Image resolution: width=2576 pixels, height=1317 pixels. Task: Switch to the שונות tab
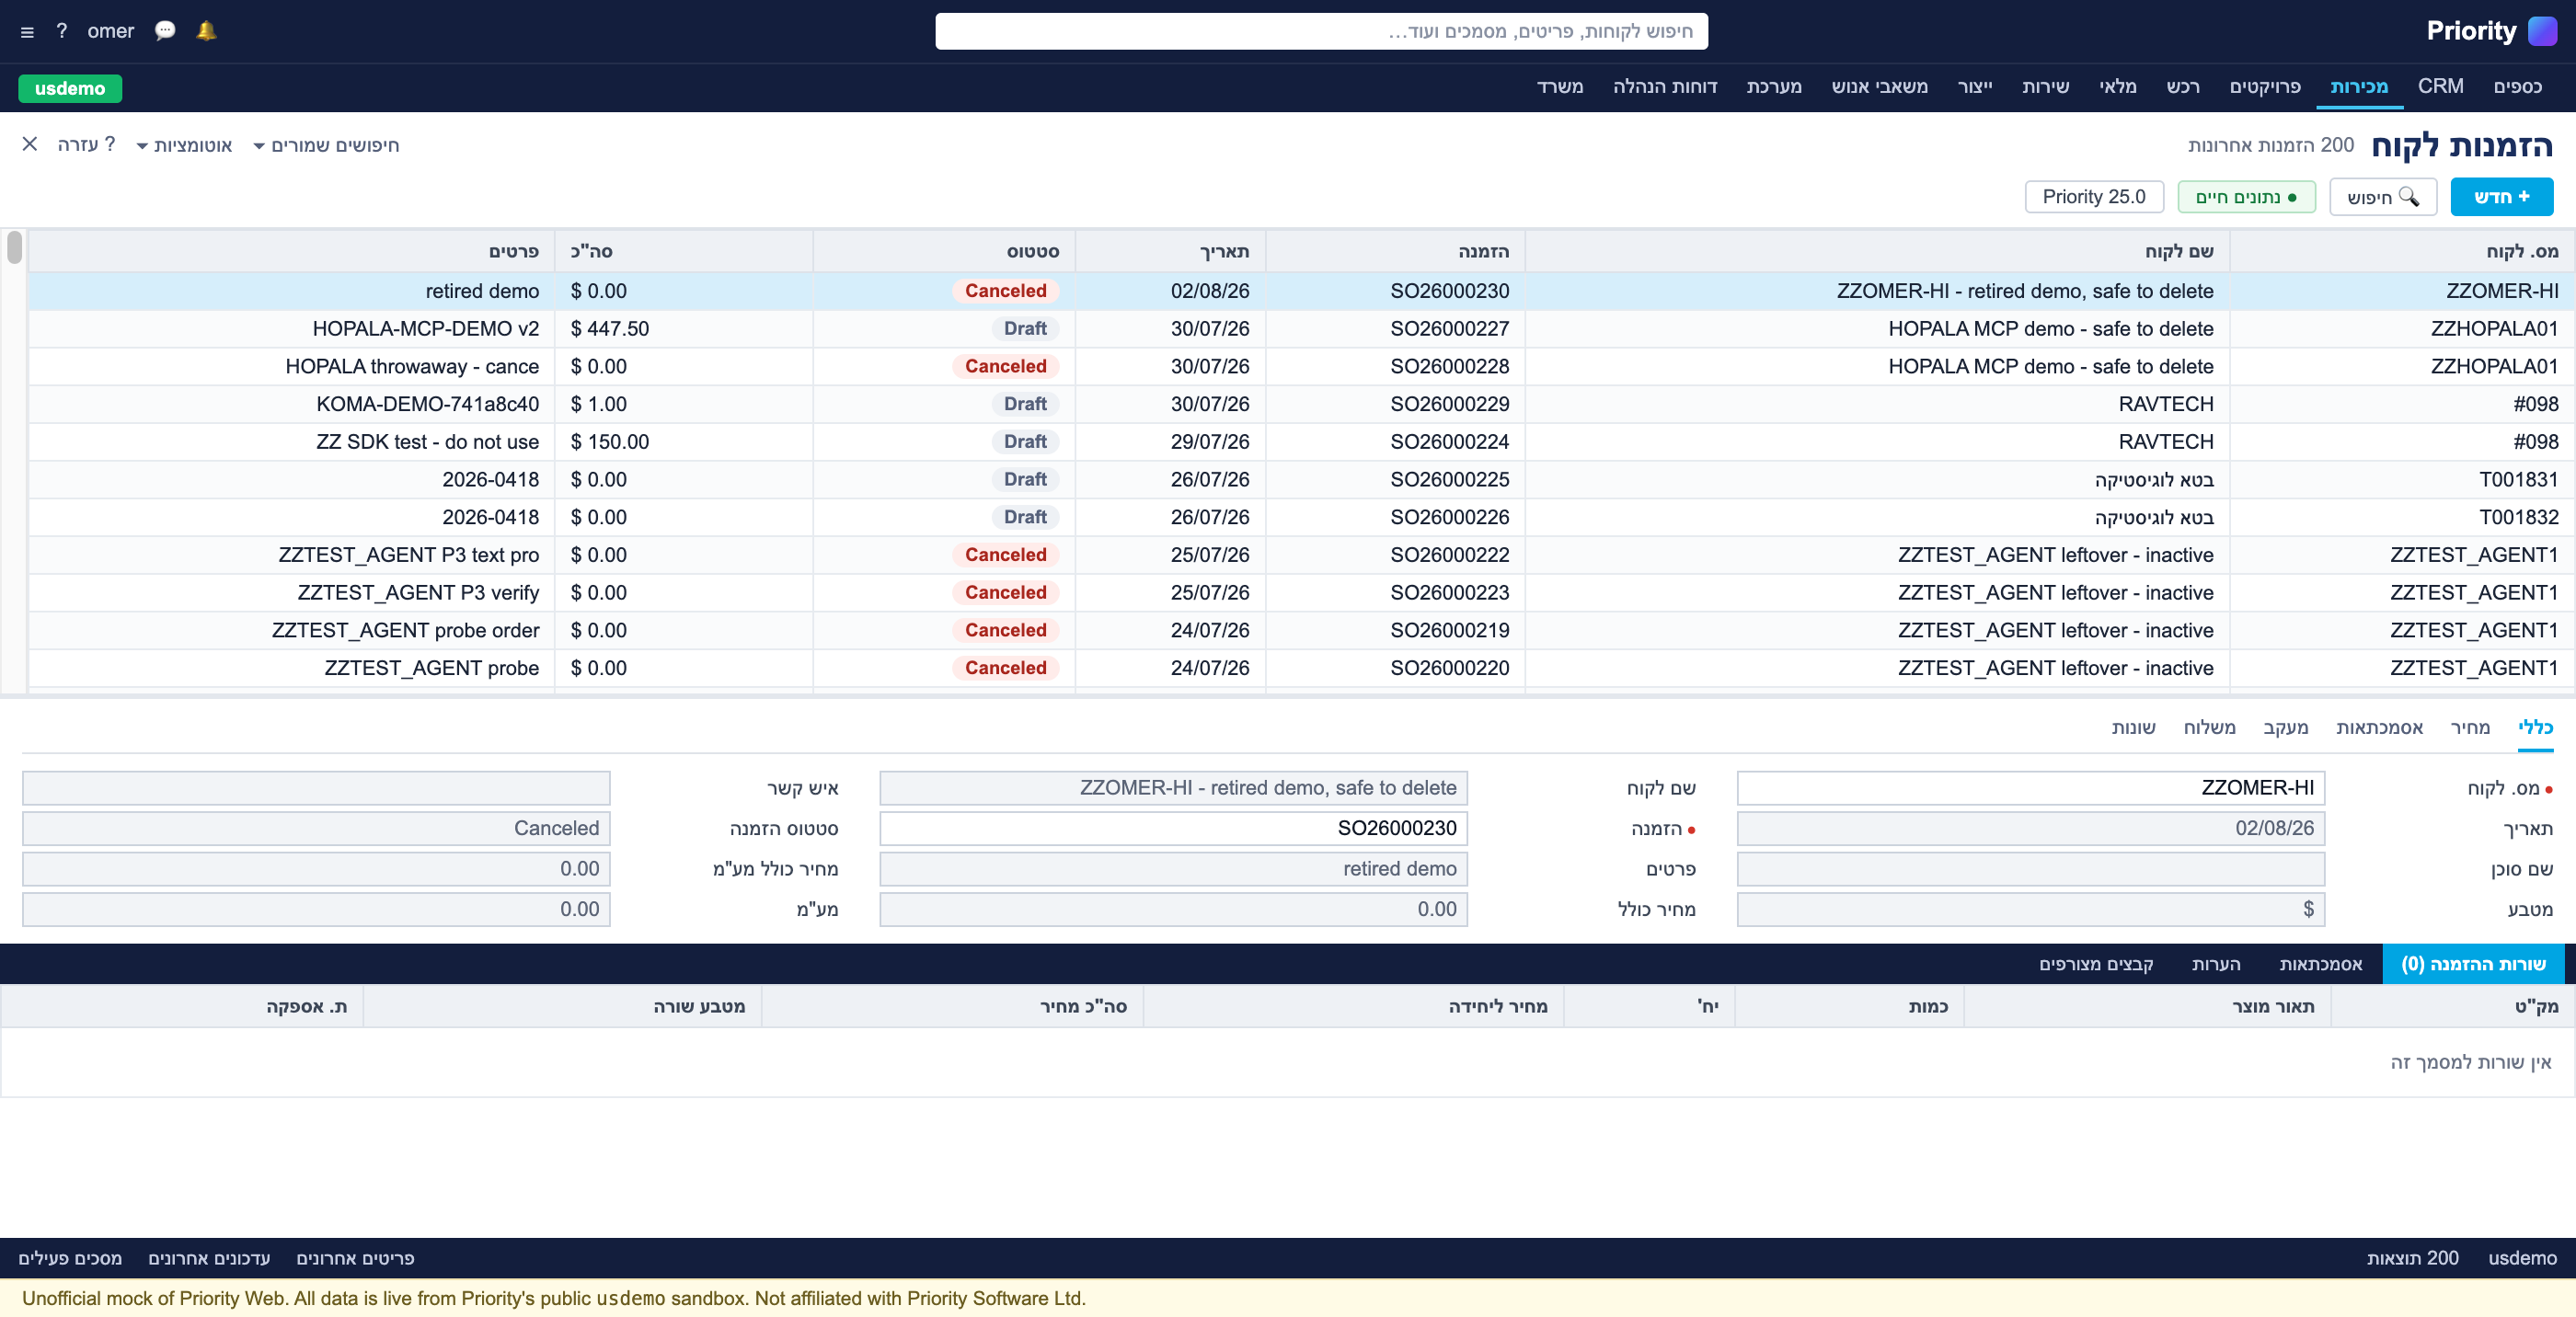[x=2133, y=727]
